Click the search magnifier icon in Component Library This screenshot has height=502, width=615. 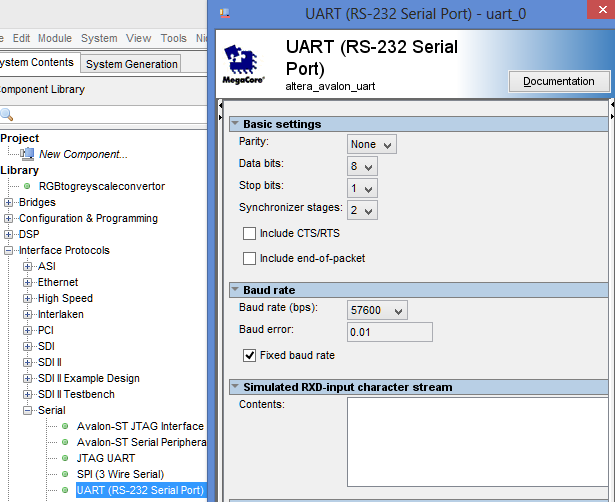tap(7, 115)
